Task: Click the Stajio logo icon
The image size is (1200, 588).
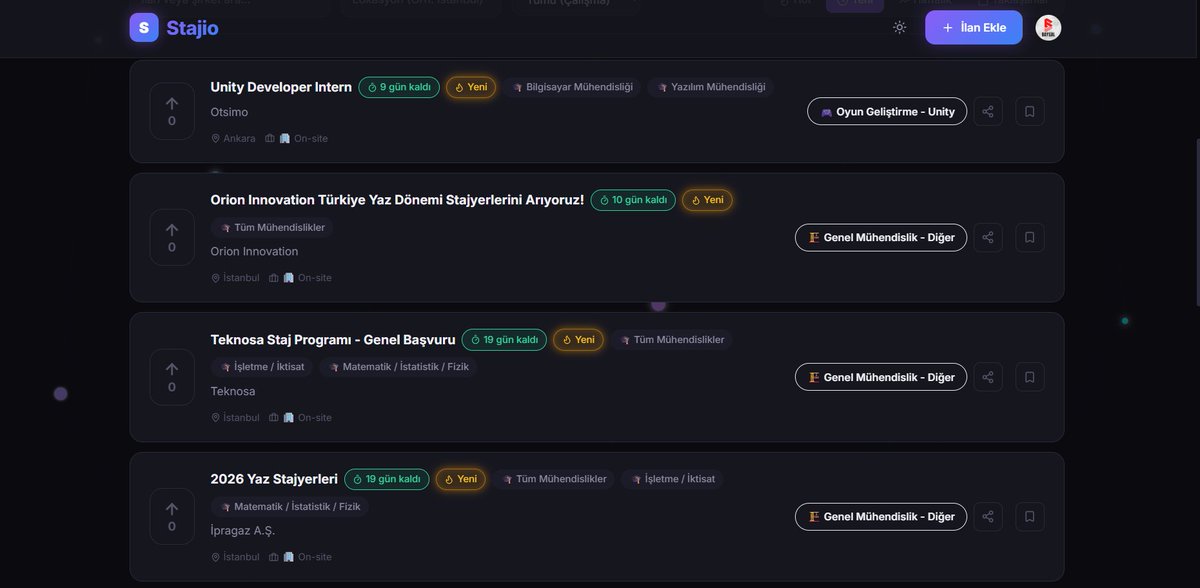Action: tap(144, 28)
